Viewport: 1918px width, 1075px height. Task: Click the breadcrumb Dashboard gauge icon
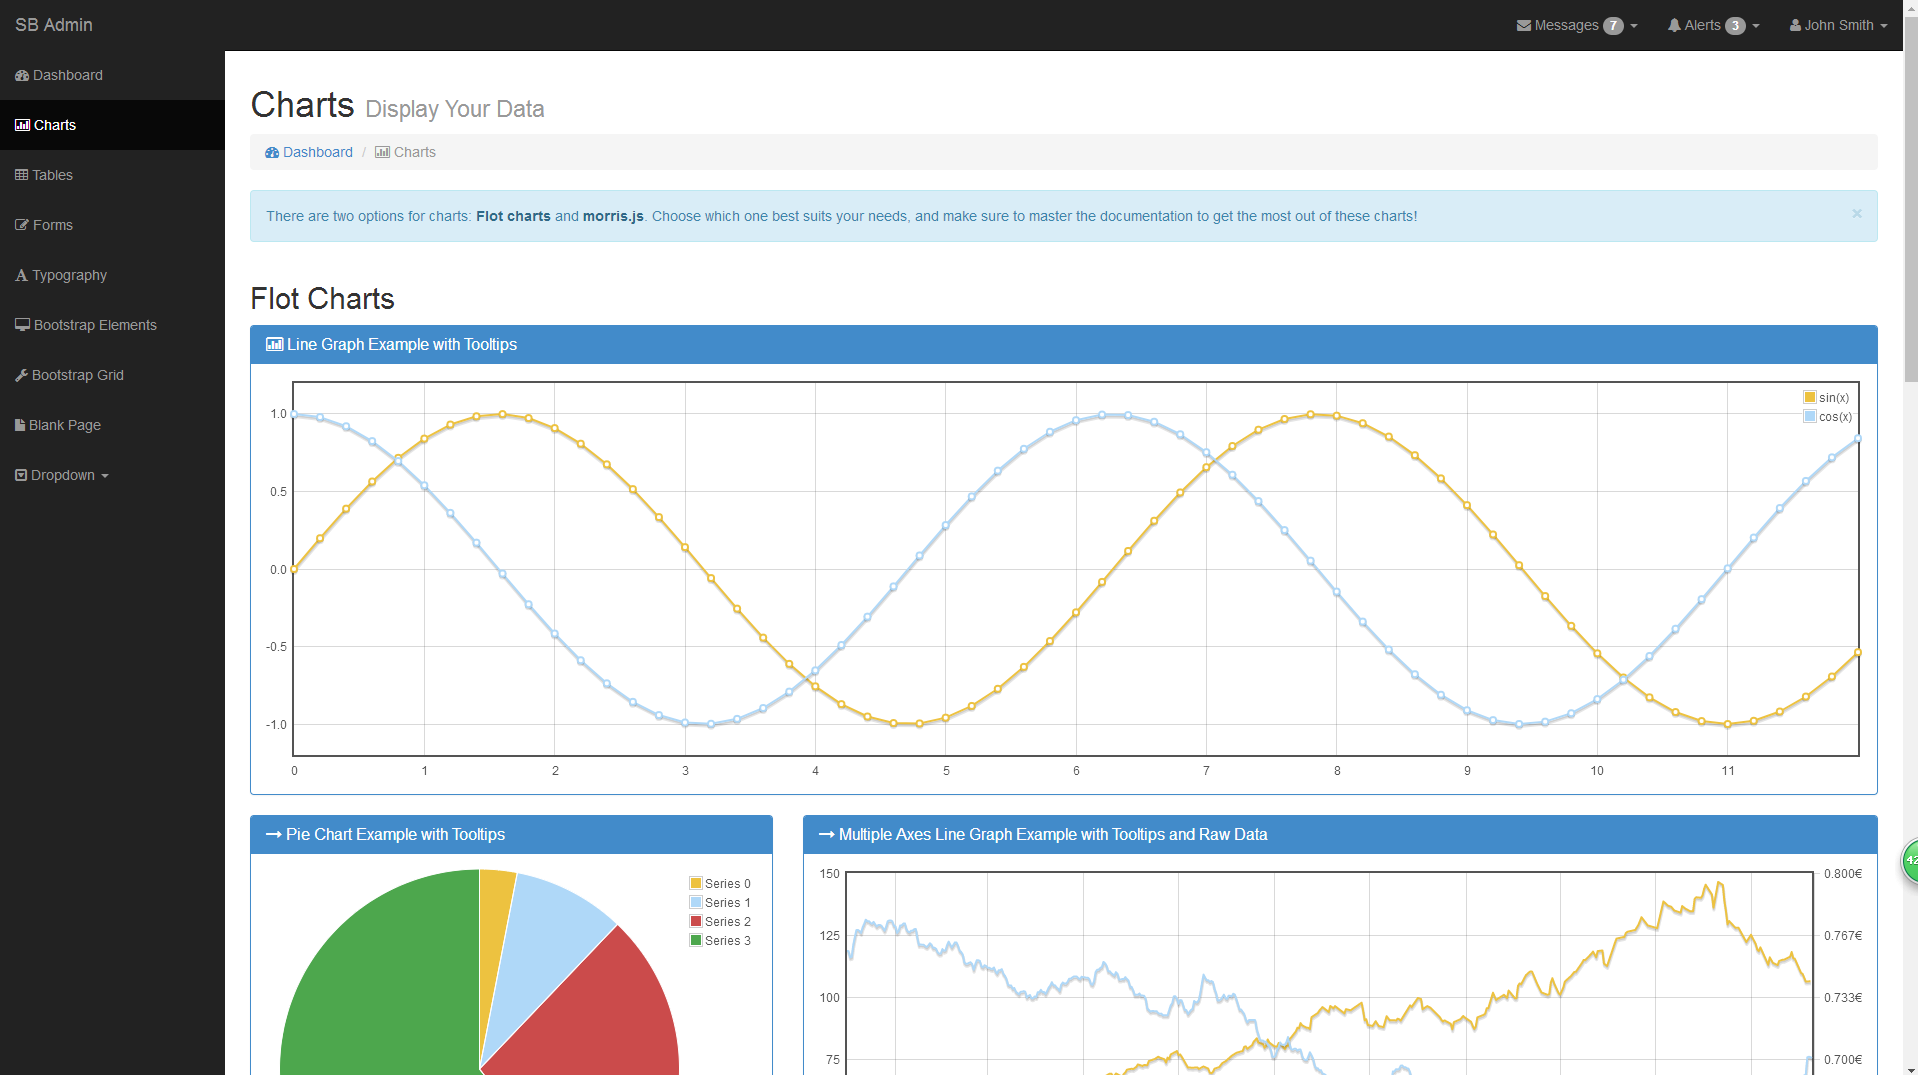coord(272,152)
